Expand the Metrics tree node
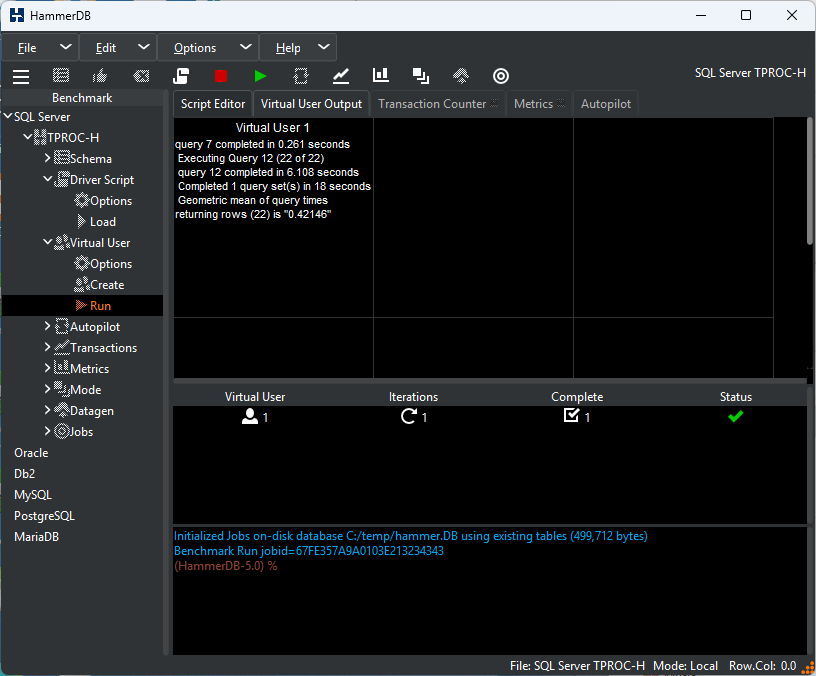 click(47, 368)
